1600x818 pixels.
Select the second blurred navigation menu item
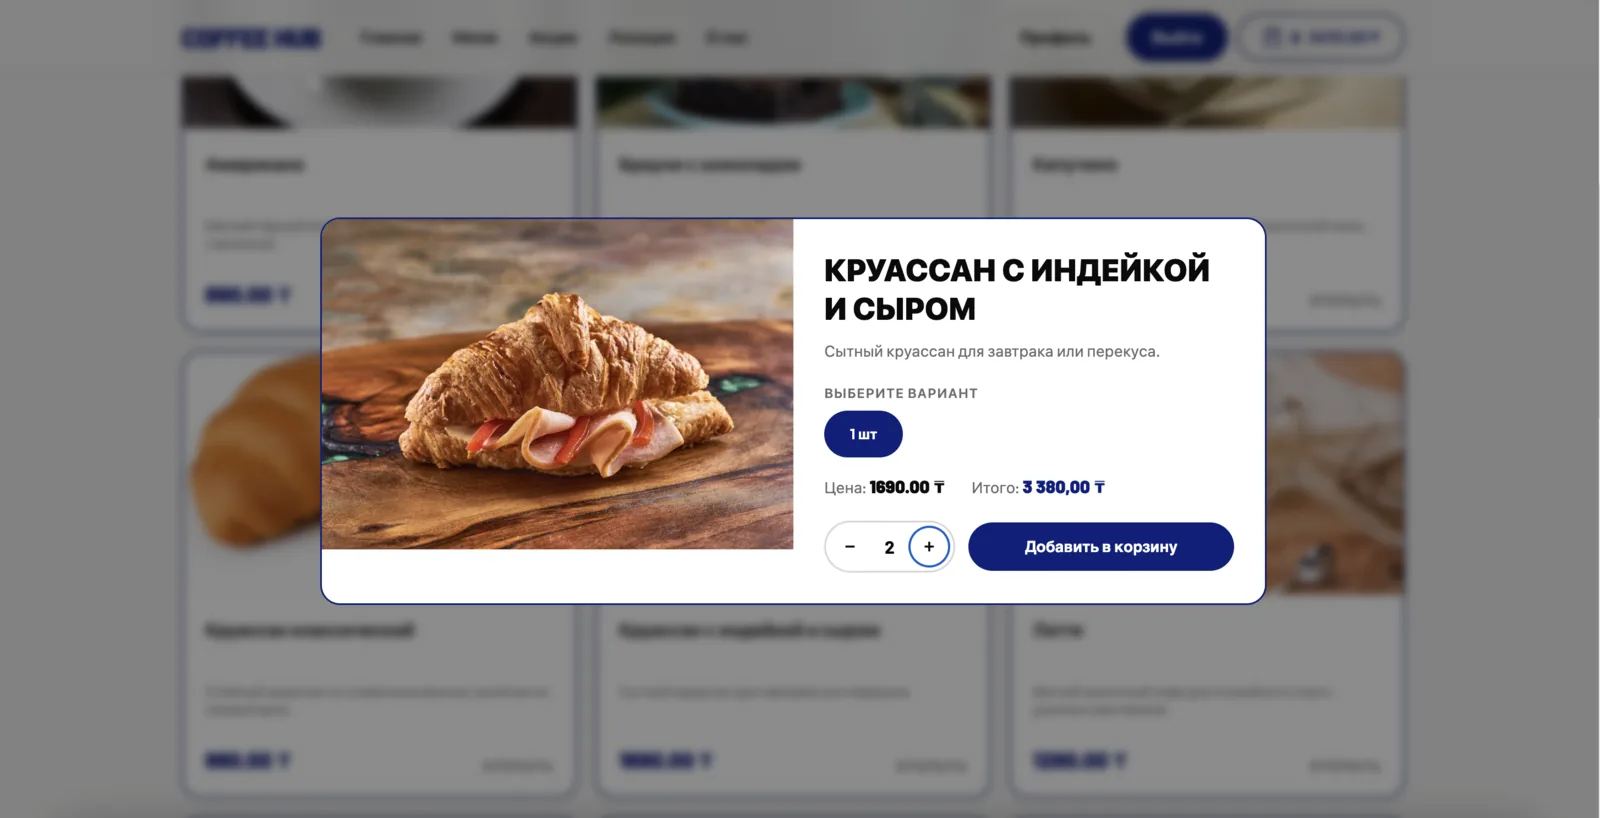coord(475,38)
